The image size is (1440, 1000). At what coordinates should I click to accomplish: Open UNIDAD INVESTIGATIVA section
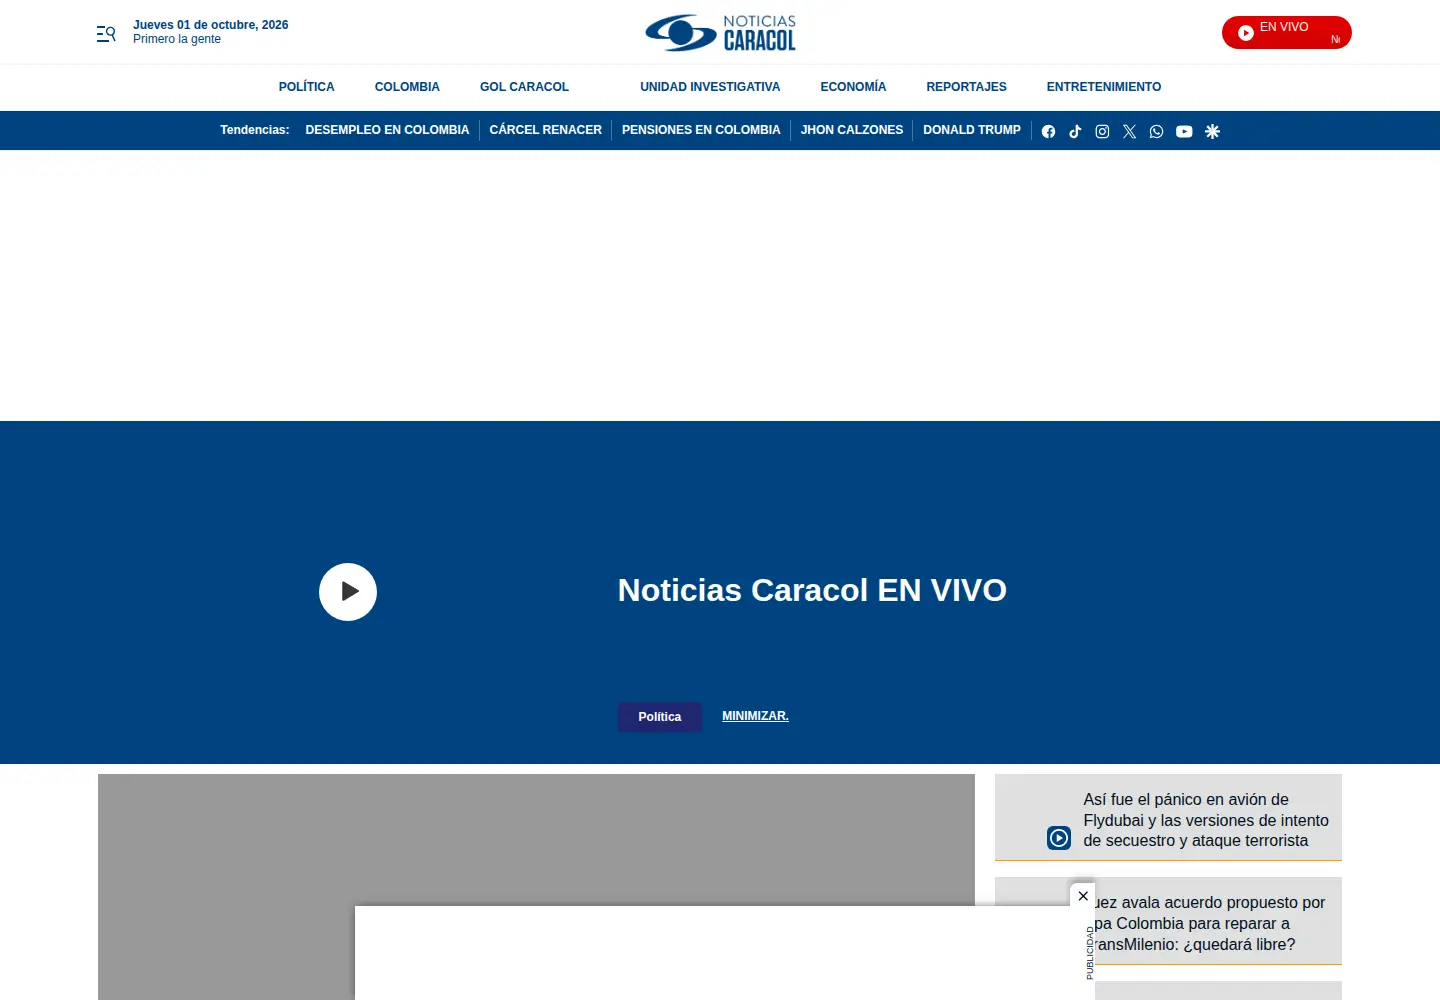click(x=710, y=87)
